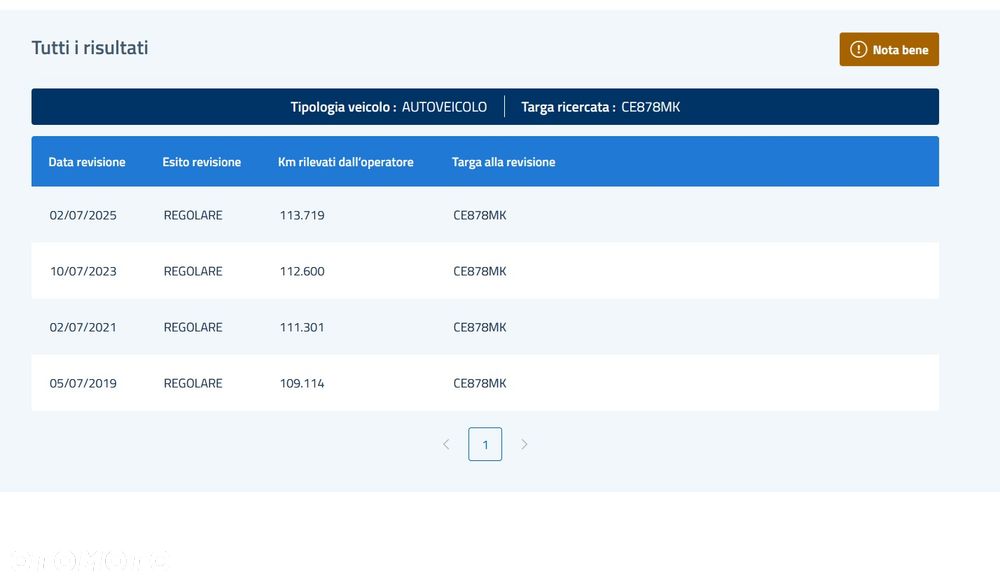Image resolution: width=1000 pixels, height=581 pixels.
Task: Select the date 05/07/2019
Action: point(83,383)
